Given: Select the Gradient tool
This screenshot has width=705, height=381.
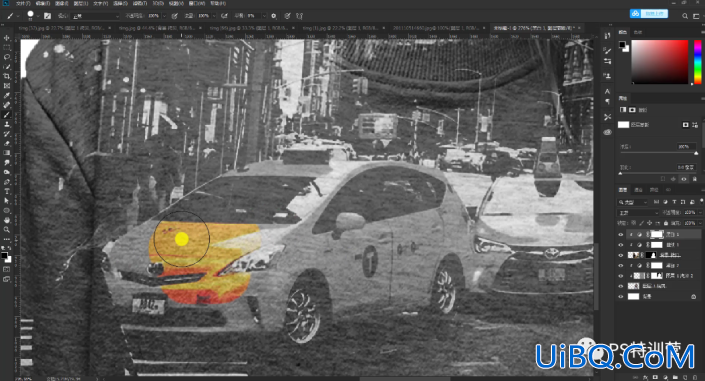Looking at the screenshot, I should click(x=7, y=153).
